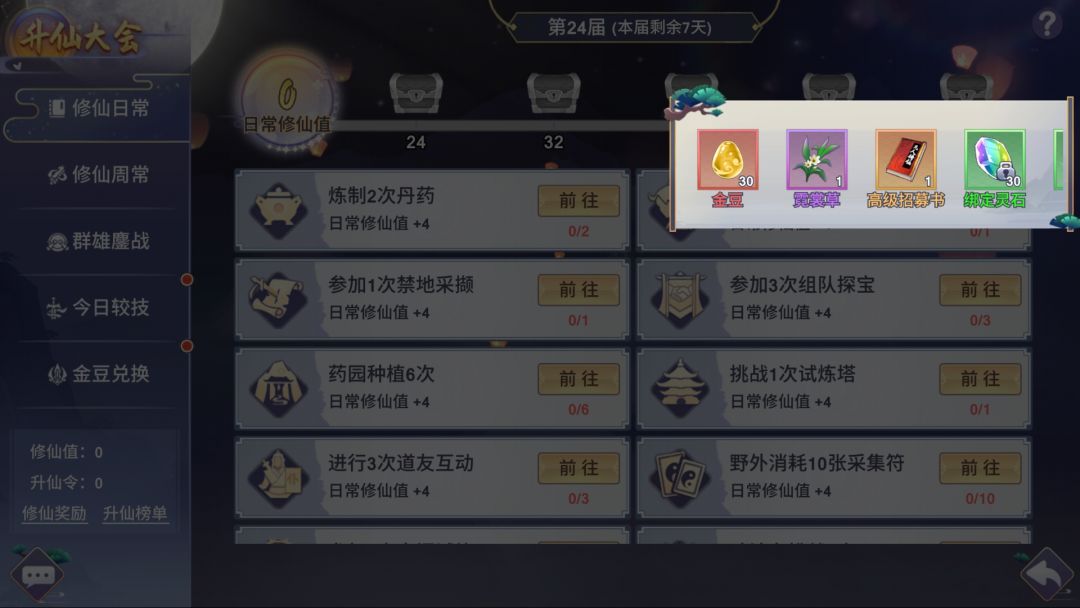Open the chat bubble icon

[38, 575]
